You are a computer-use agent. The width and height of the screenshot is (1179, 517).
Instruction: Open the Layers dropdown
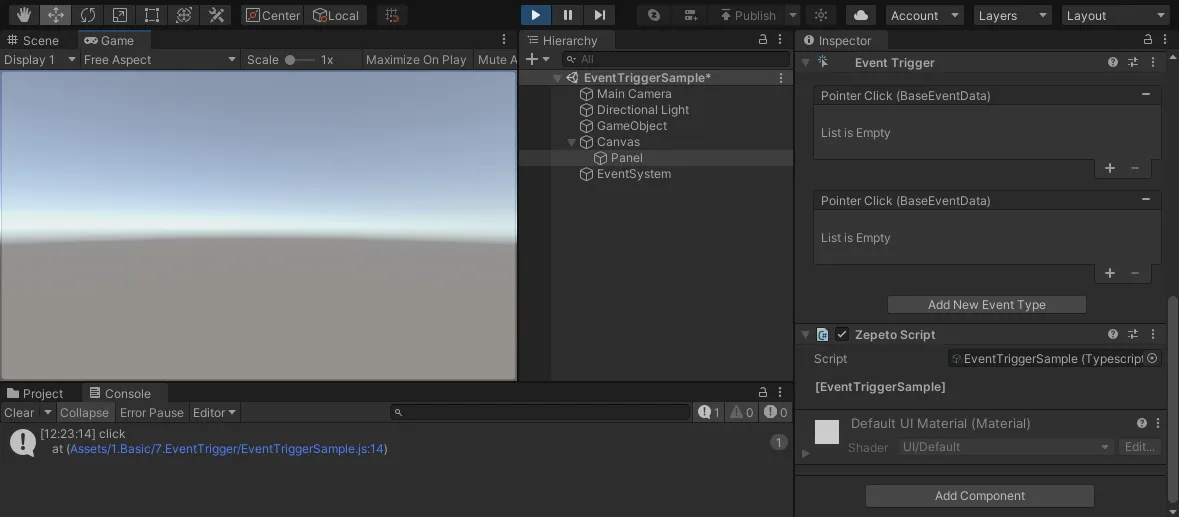pos(1012,15)
